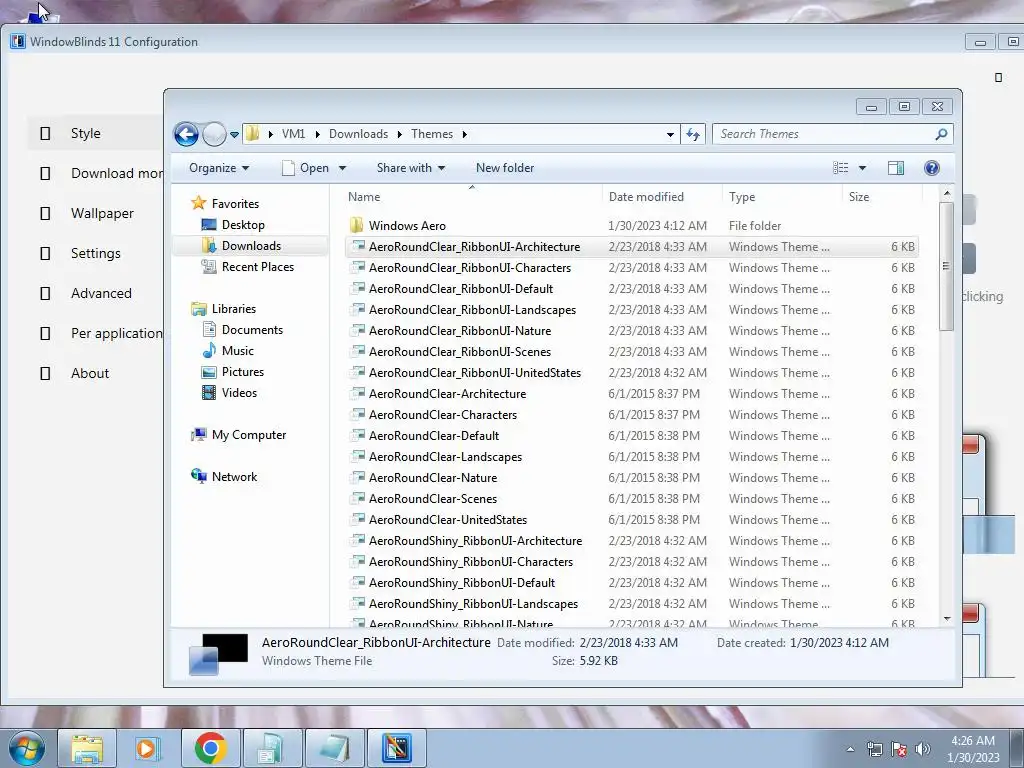Viewport: 1024px width, 768px height.
Task: Open the Organize menu
Action: point(219,168)
